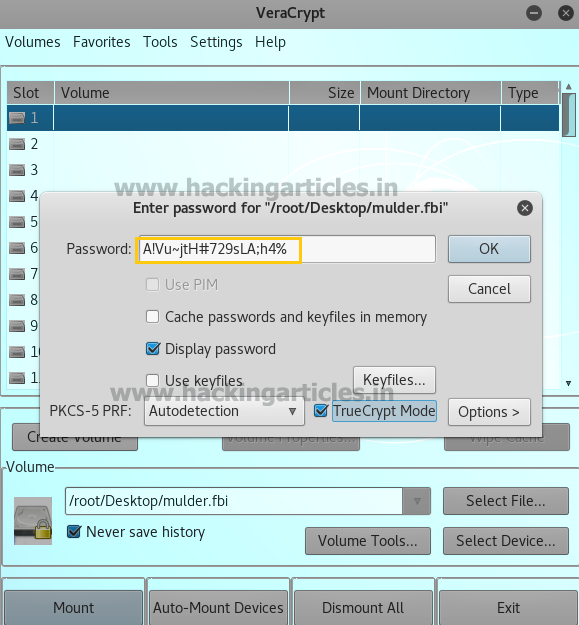This screenshot has height=625, width=579.
Task: Select the slot 7 drive icon
Action: click(17, 274)
